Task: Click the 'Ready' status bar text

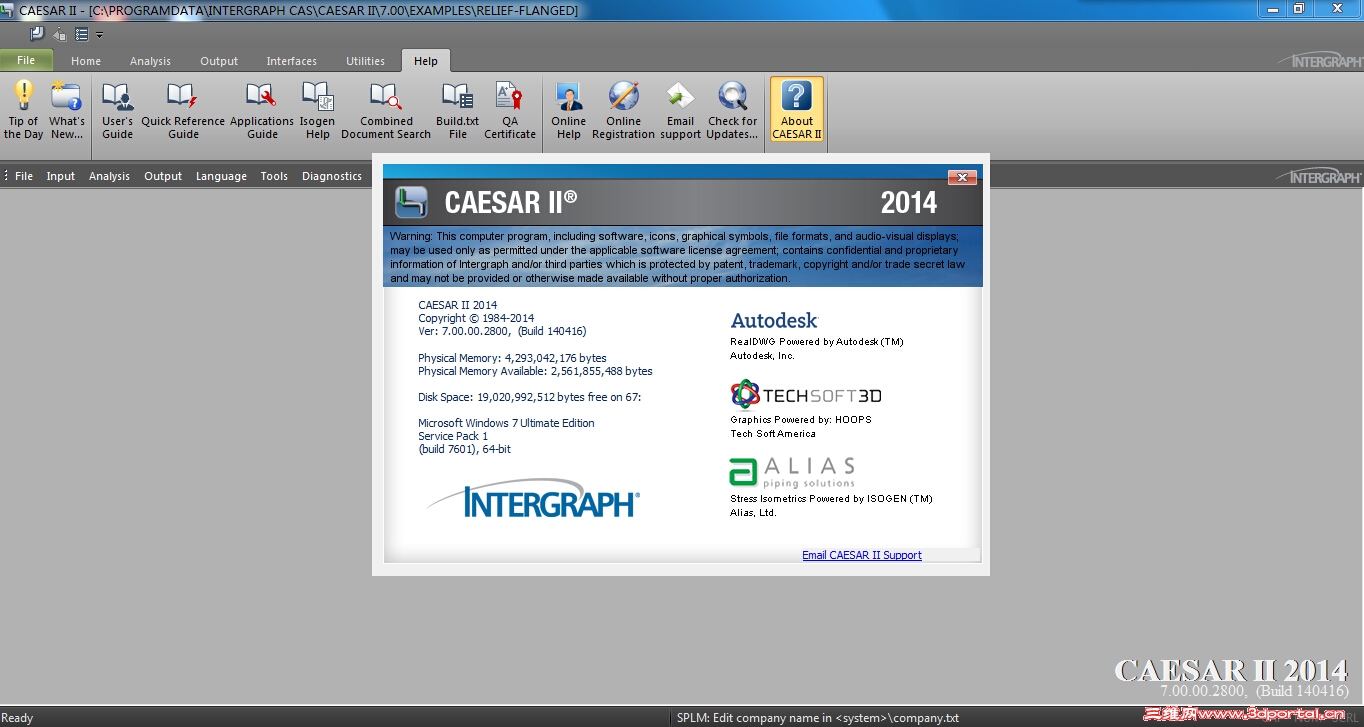Action: pyautogui.click(x=17, y=718)
